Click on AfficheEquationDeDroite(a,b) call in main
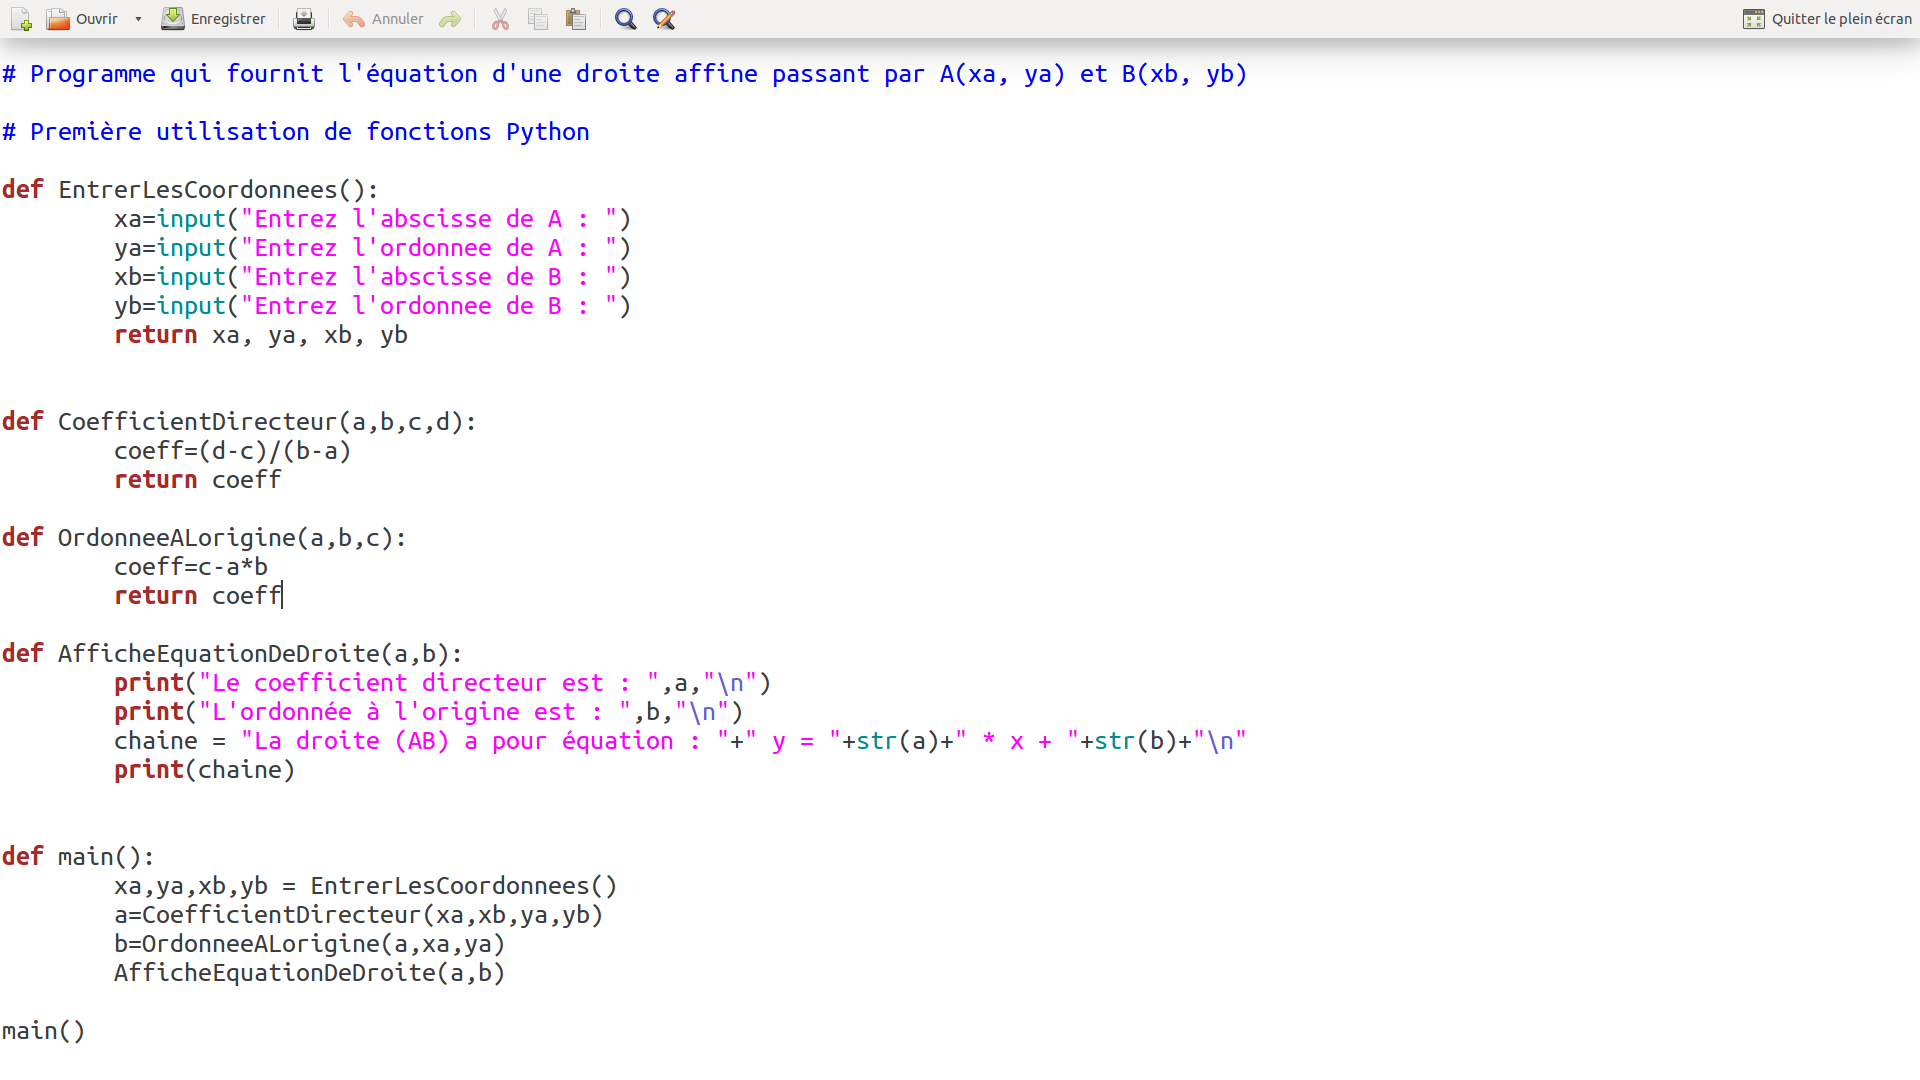Screen dimensions: 1920x1080 pos(309,973)
